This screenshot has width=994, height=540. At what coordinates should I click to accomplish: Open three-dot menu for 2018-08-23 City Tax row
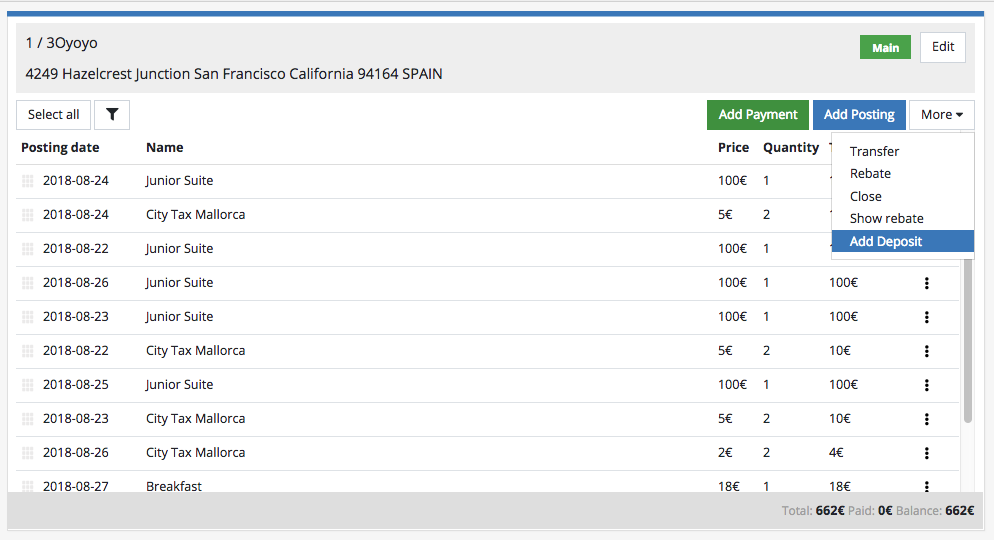tap(926, 419)
